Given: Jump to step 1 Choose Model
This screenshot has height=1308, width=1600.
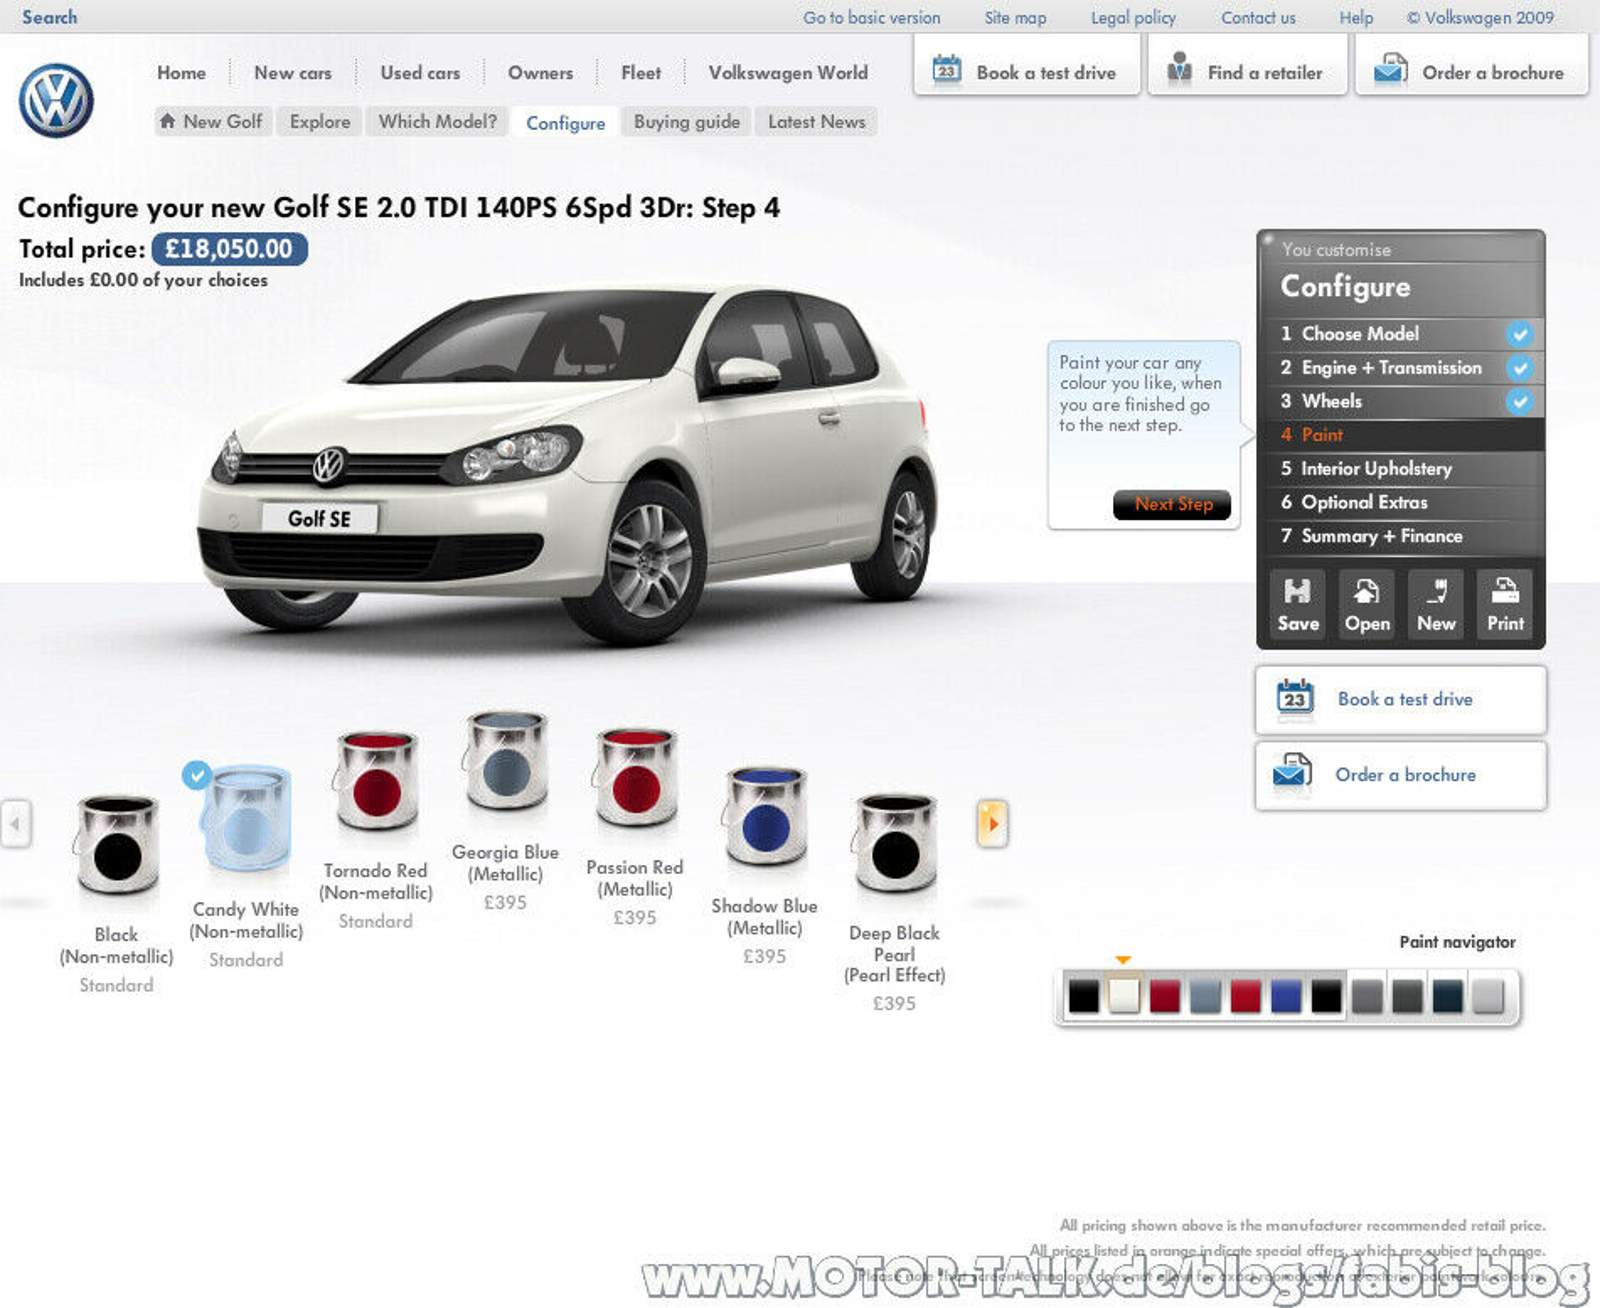Looking at the screenshot, I should [x=1400, y=334].
